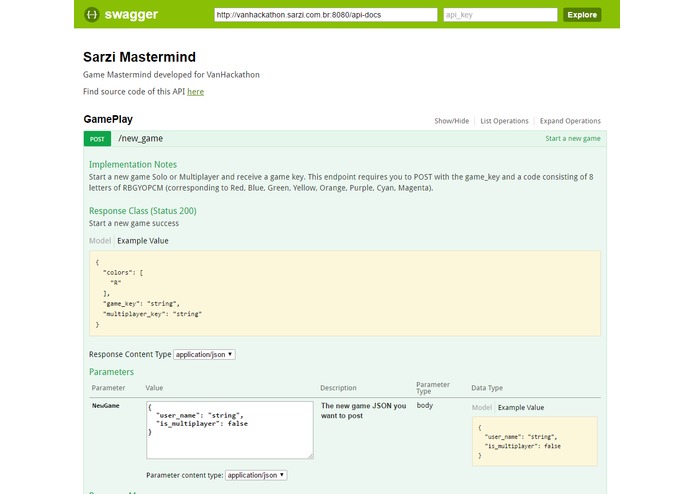Image resolution: width=695 pixels, height=494 pixels.
Task: Open Parameter content type dropdown
Action: pos(256,475)
